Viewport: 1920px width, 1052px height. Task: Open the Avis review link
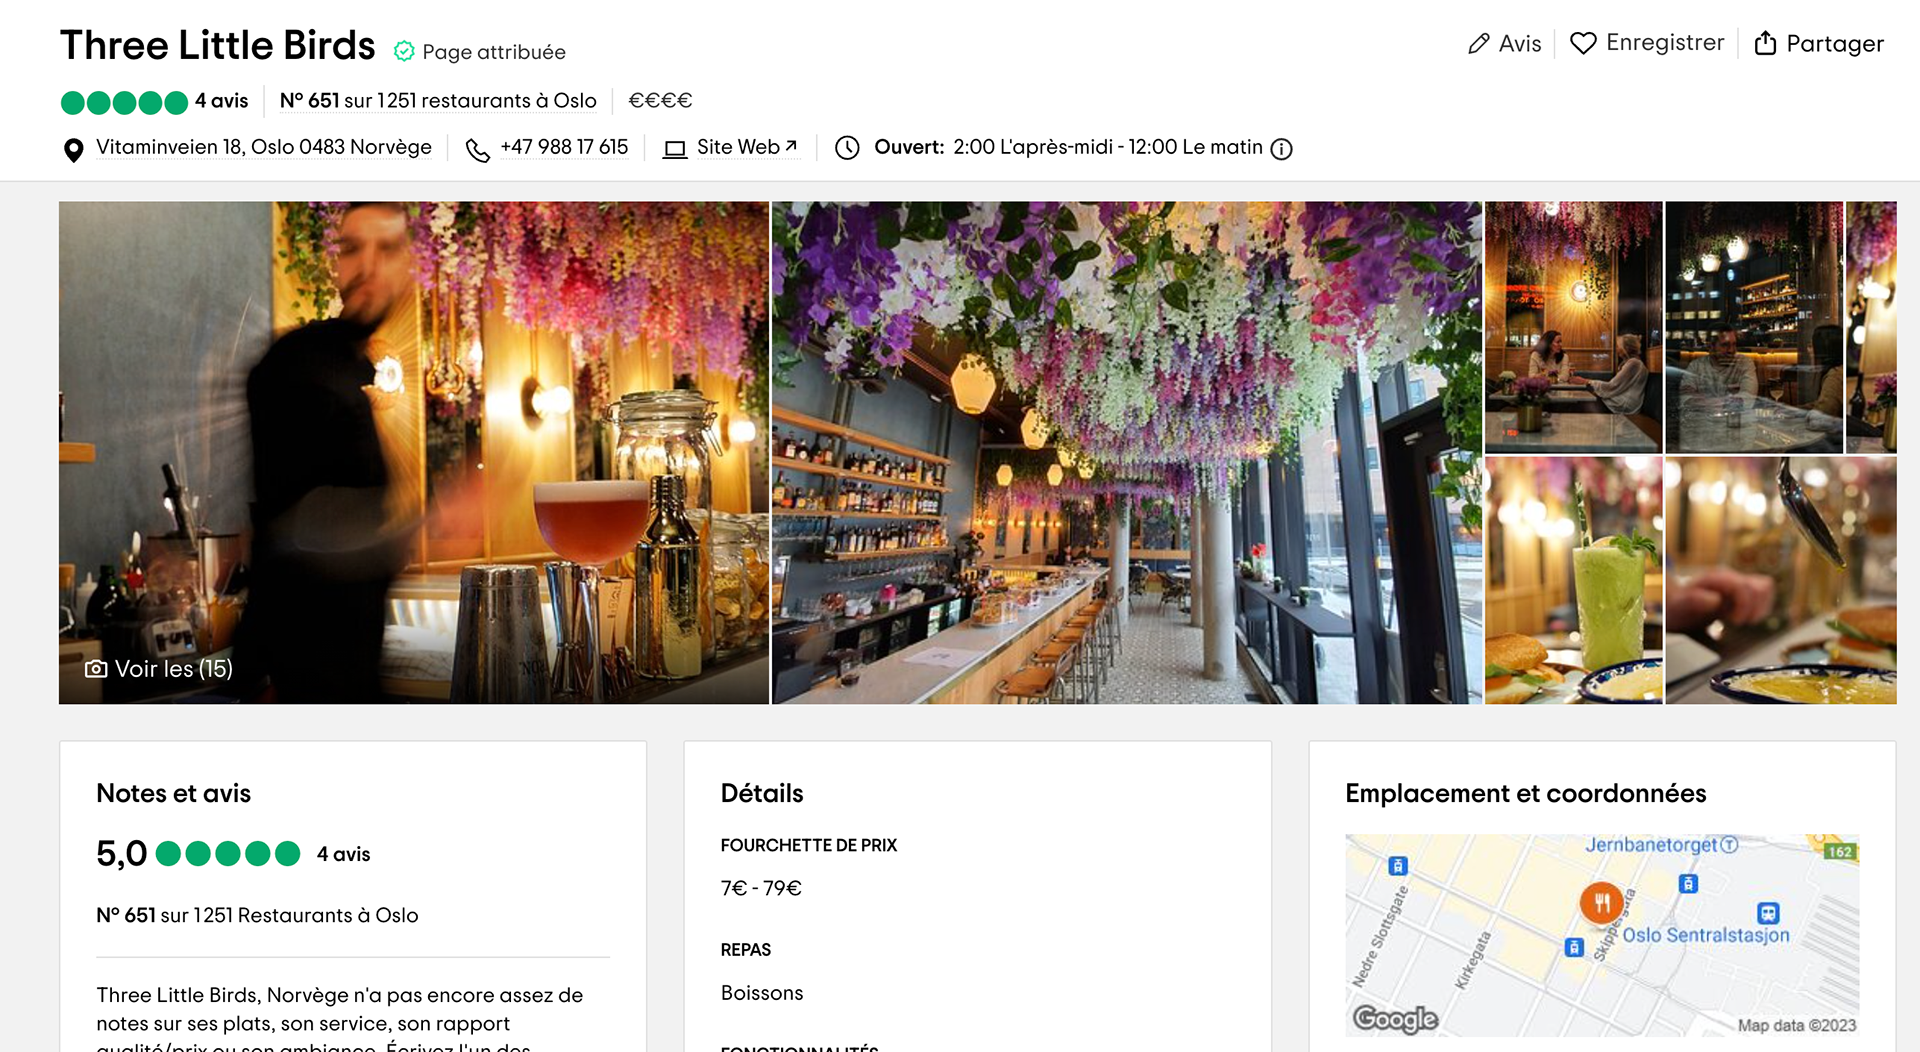(1504, 44)
